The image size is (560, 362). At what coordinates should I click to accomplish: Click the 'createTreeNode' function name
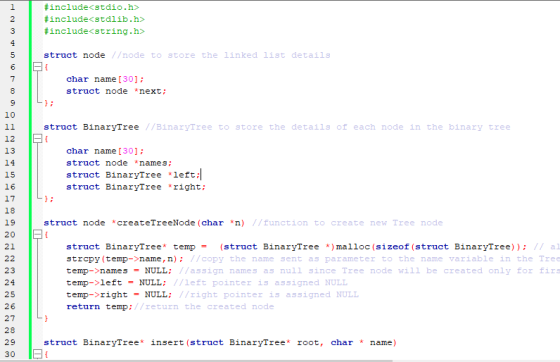point(156,222)
